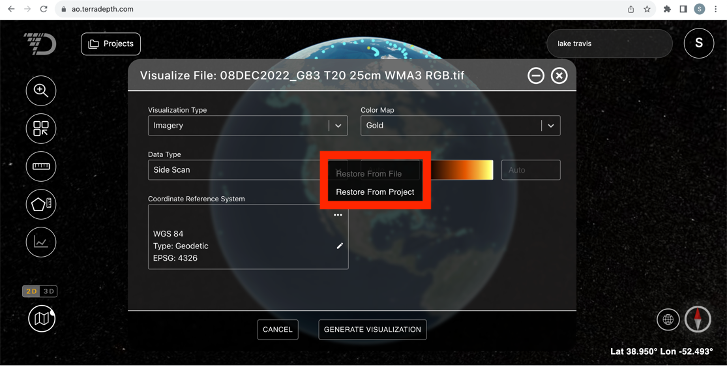This screenshot has height=366, width=728.
Task: Click the compass north indicator
Action: tap(697, 319)
